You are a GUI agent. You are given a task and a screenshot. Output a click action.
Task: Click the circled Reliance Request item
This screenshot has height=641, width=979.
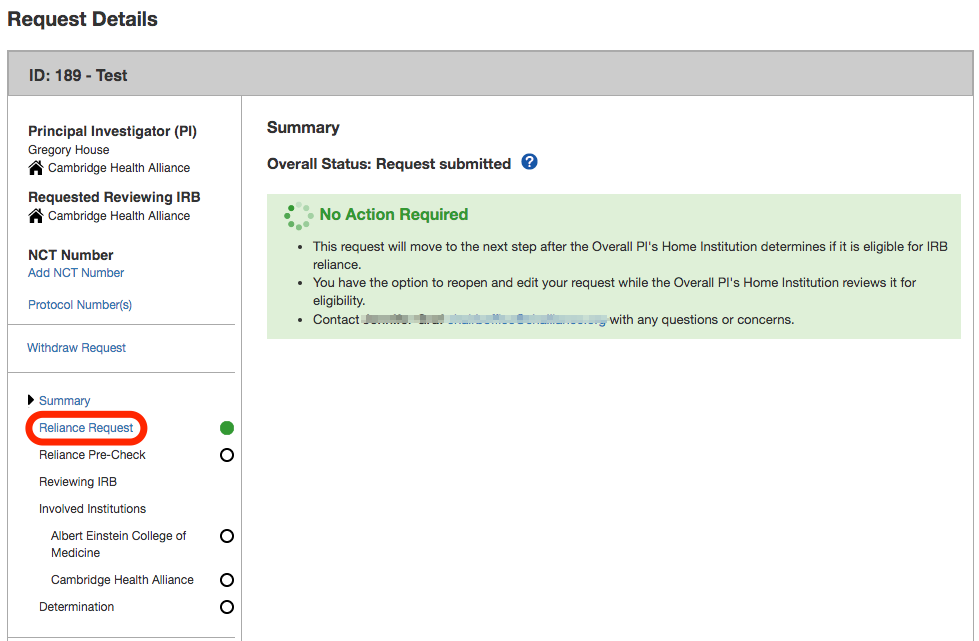85,427
